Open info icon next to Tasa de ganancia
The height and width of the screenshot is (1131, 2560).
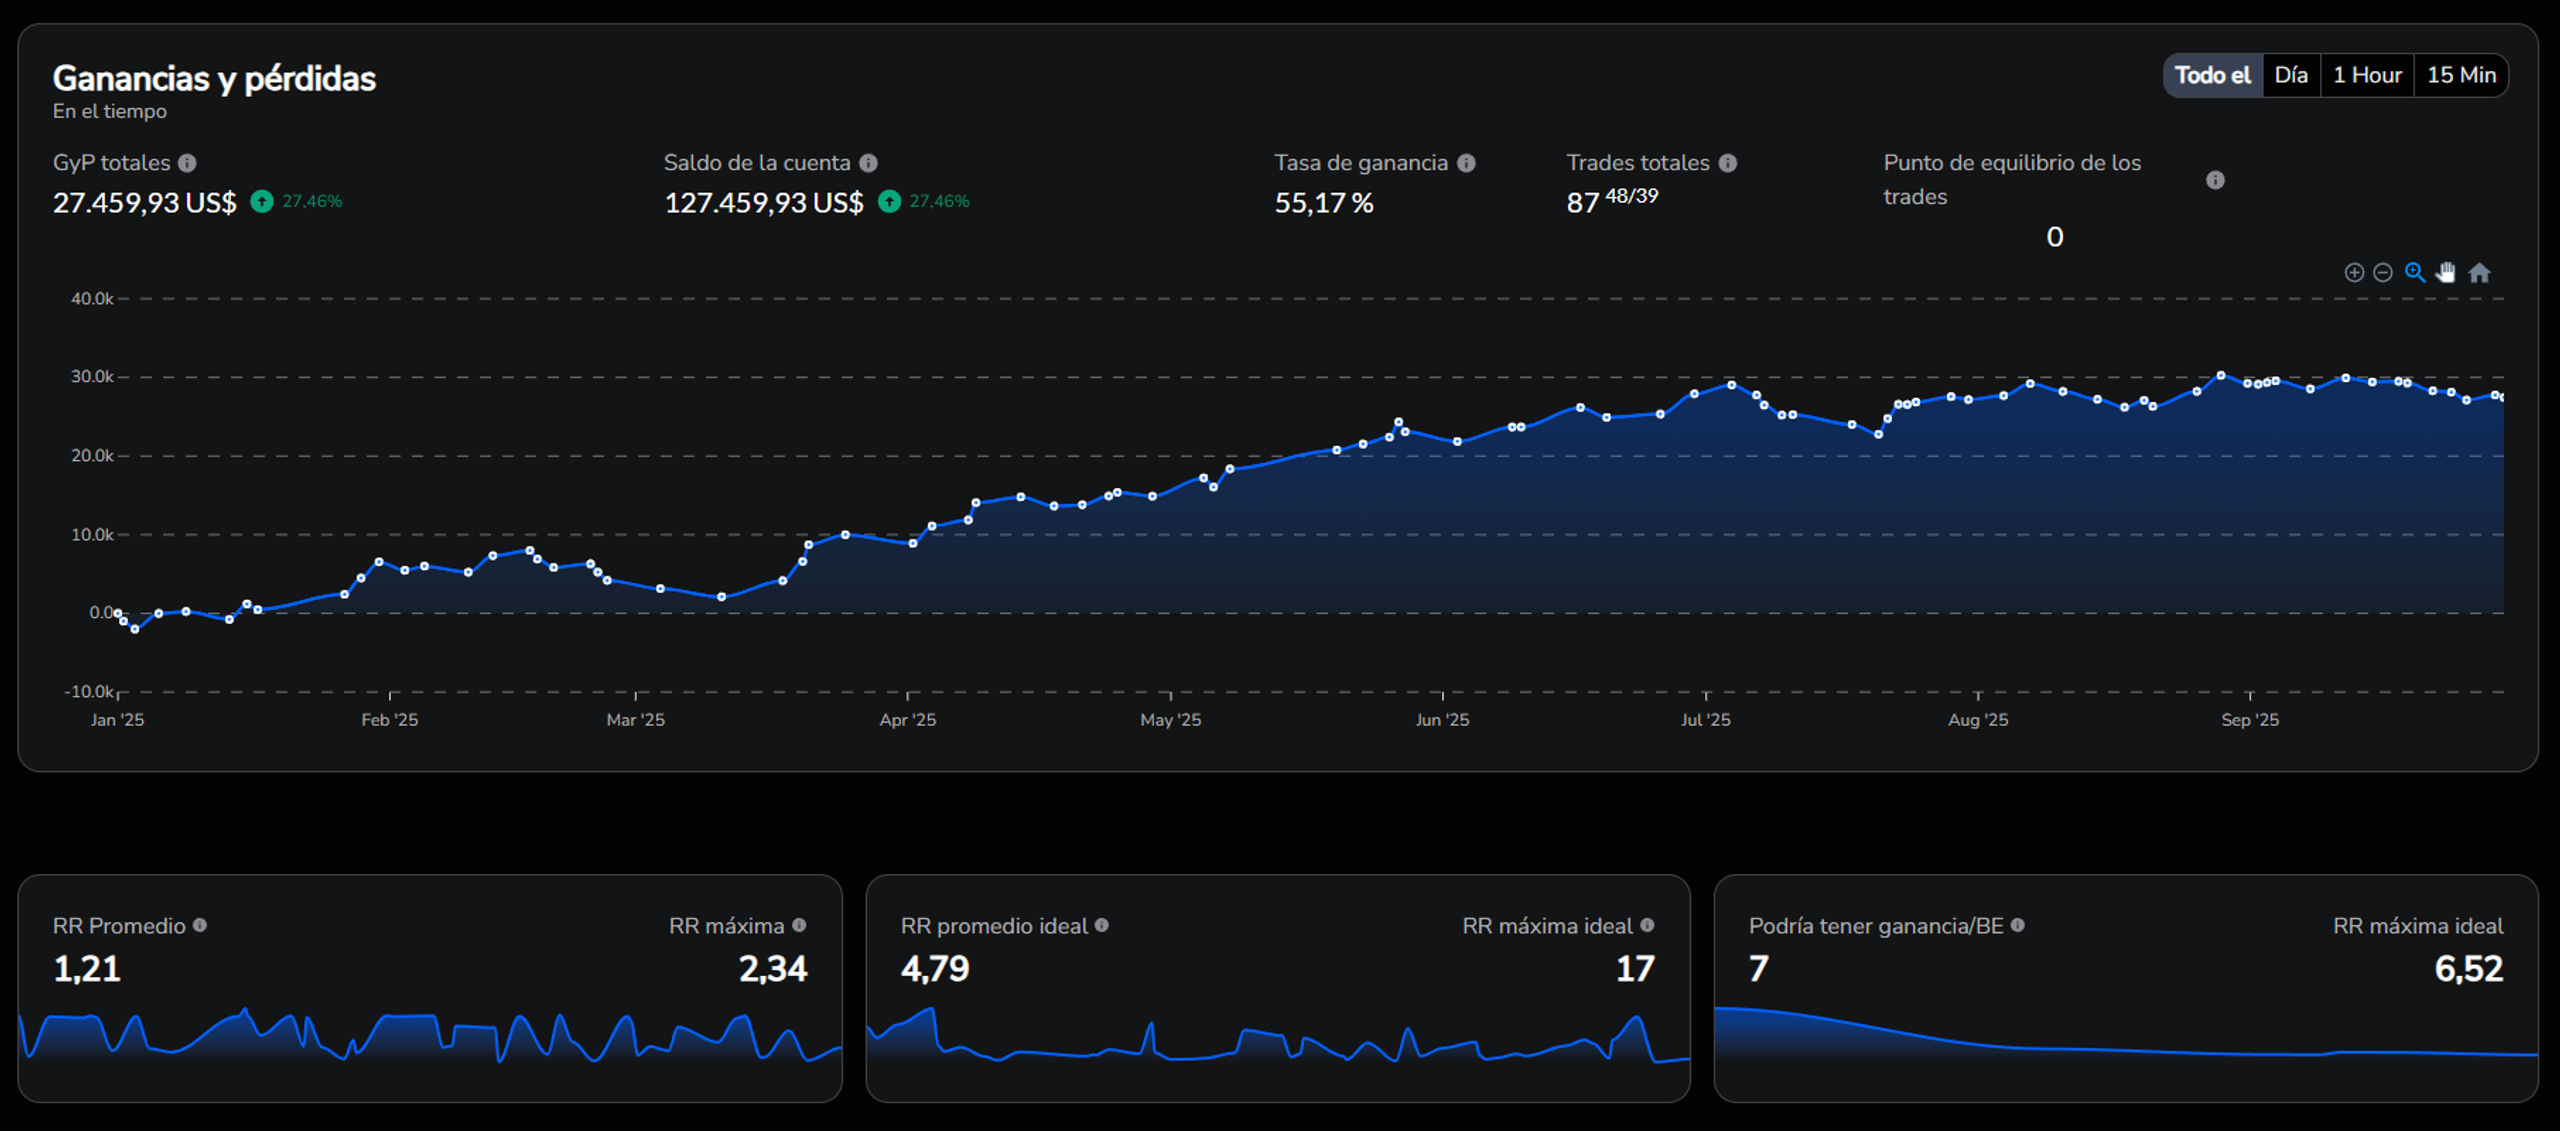(x=1466, y=163)
